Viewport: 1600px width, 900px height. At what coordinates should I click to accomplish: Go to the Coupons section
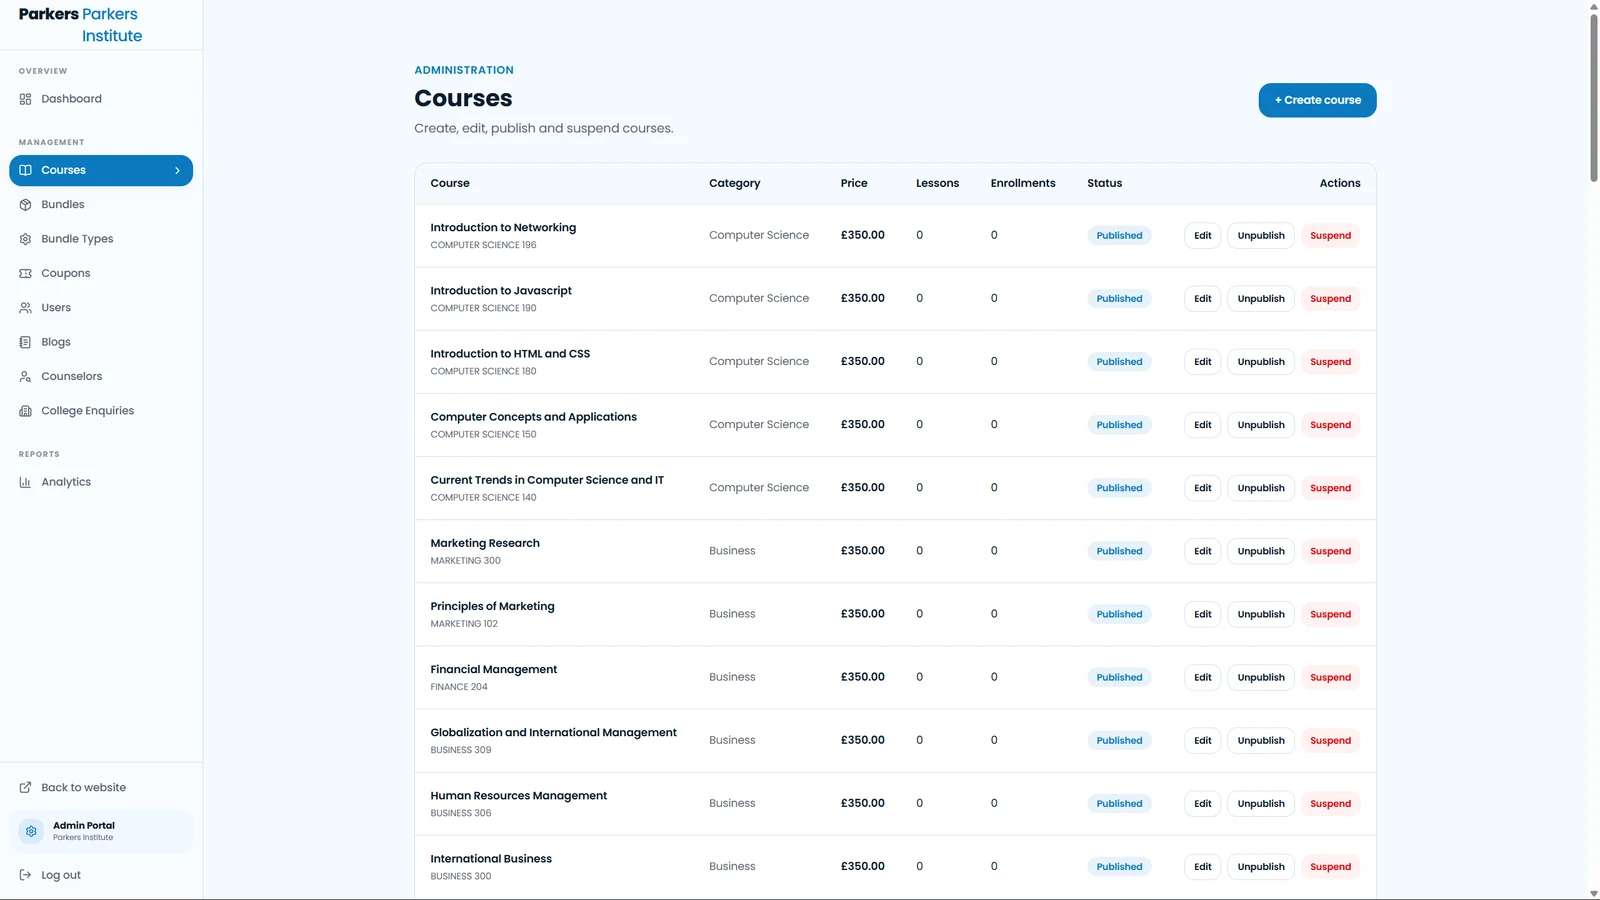[101, 273]
